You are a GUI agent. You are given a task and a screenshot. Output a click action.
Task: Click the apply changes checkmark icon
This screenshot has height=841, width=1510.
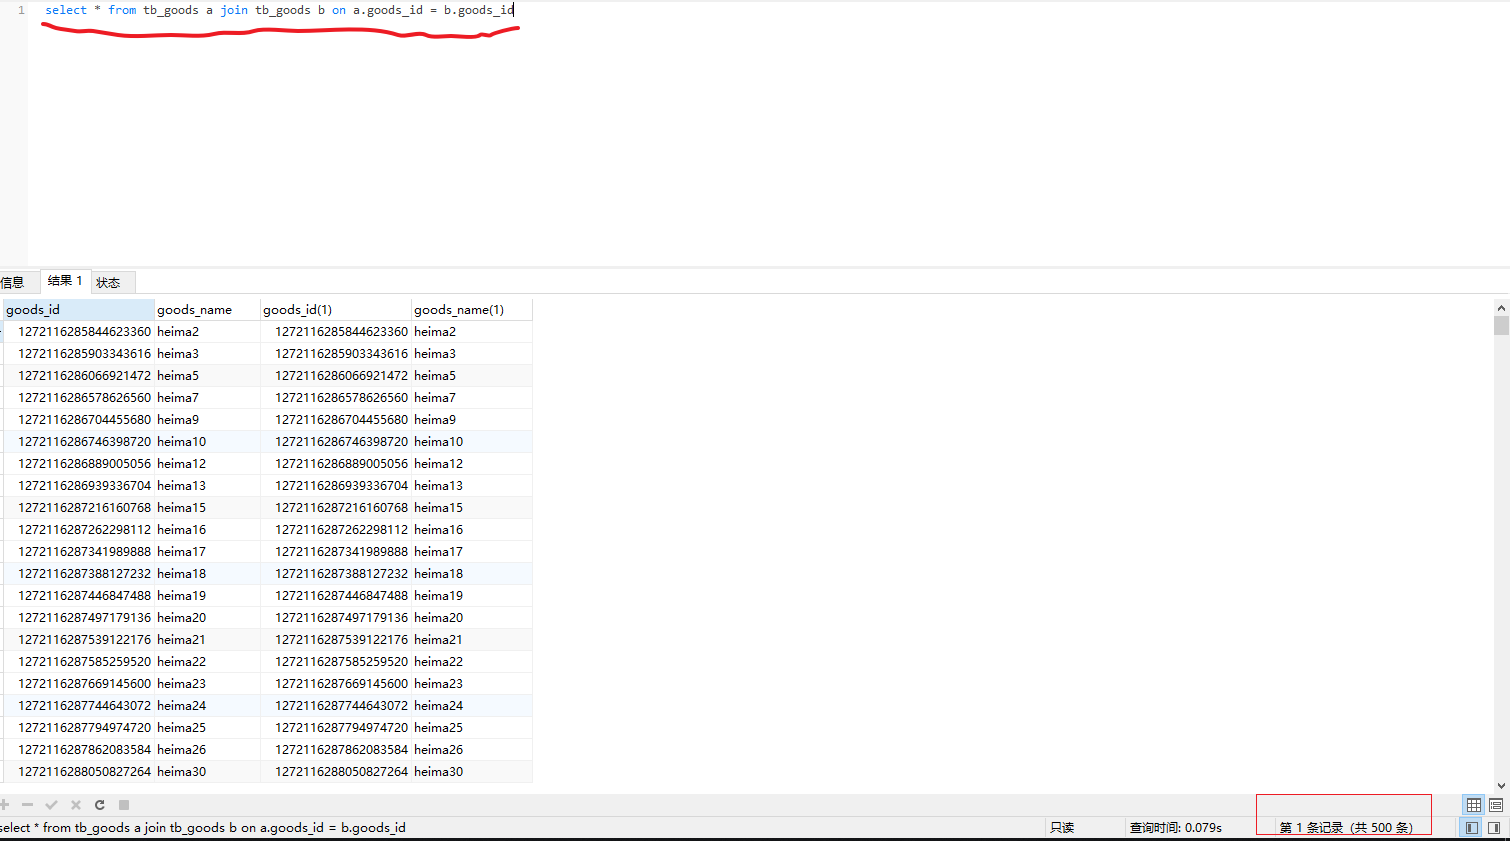[x=52, y=805]
